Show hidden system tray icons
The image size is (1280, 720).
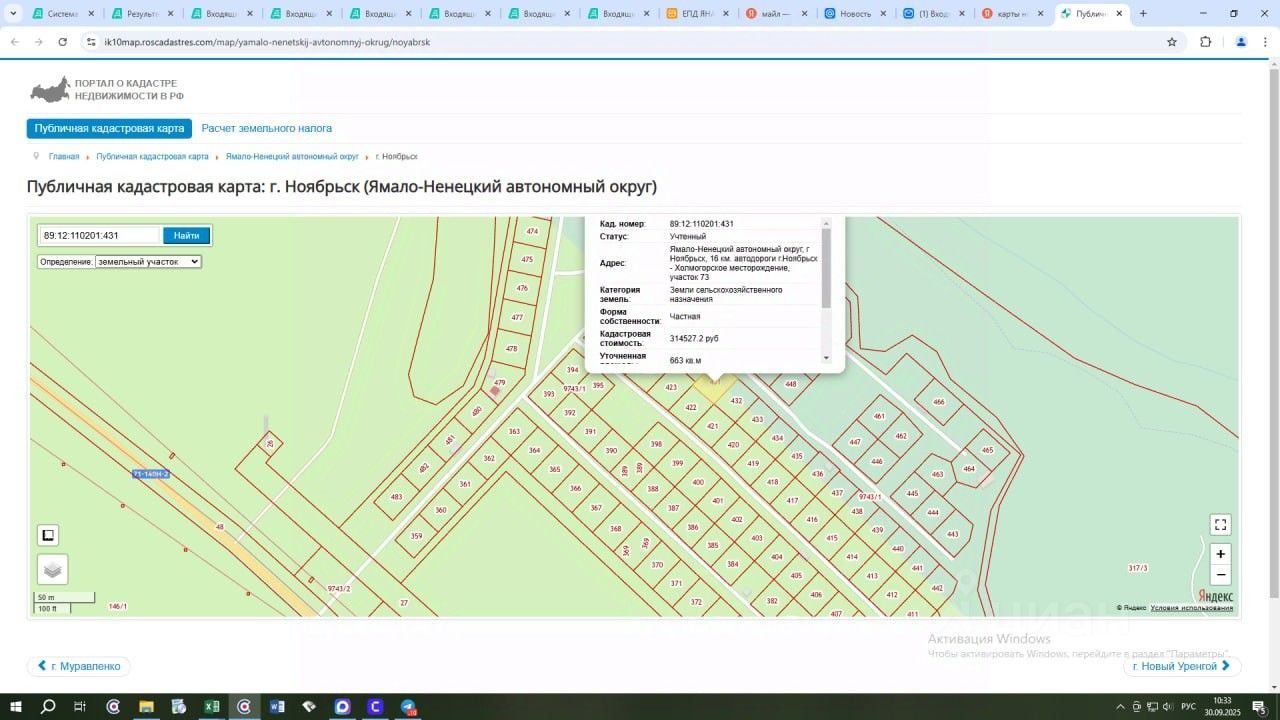[1120, 707]
